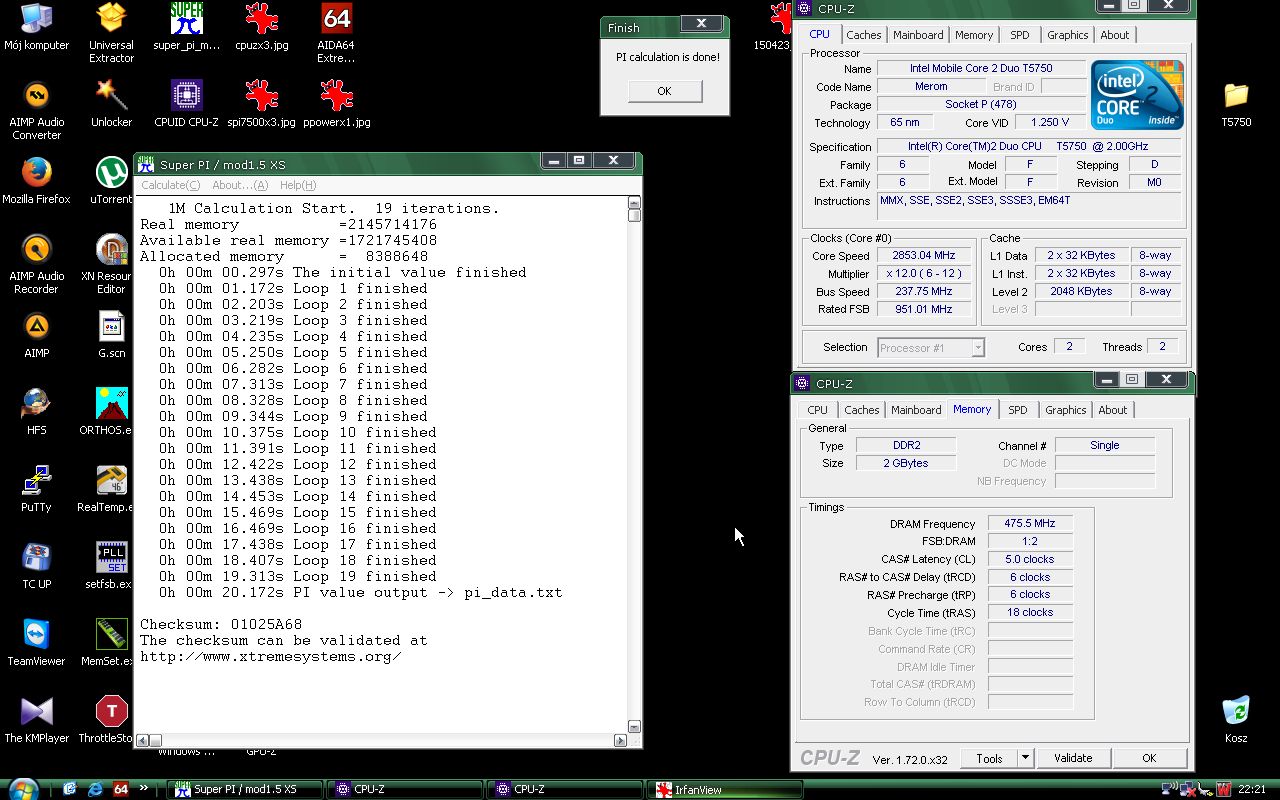Open Processor #1 selection dropdown
The image size is (1280, 800).
[x=931, y=348]
